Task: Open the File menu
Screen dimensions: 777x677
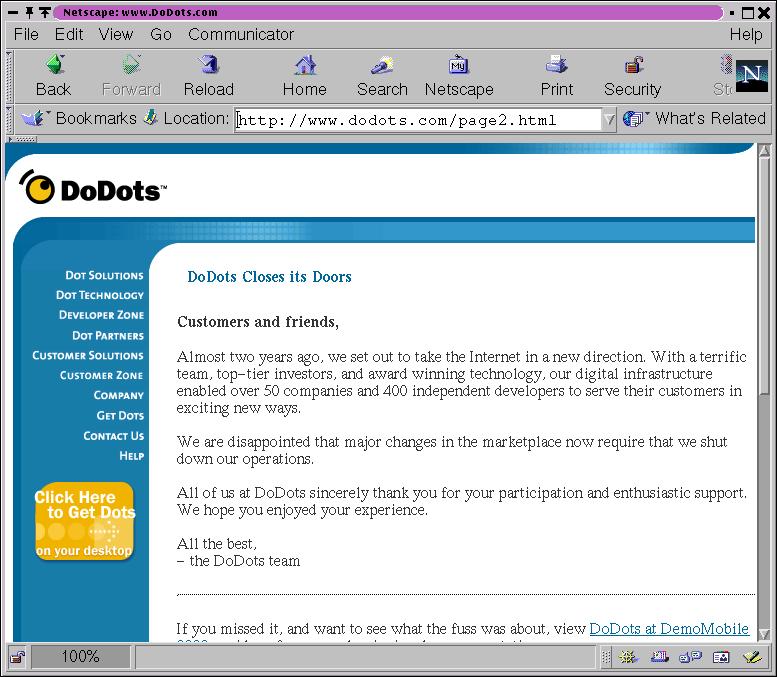Action: tap(26, 34)
